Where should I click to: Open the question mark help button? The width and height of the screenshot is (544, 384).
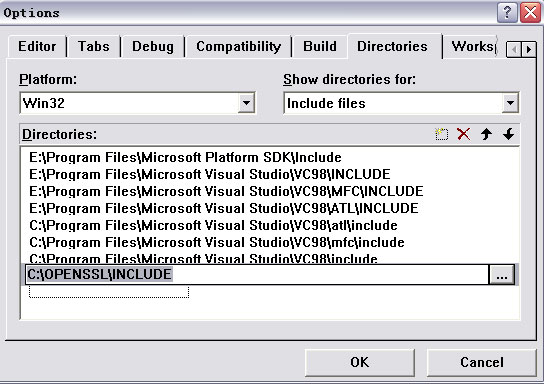(x=507, y=13)
